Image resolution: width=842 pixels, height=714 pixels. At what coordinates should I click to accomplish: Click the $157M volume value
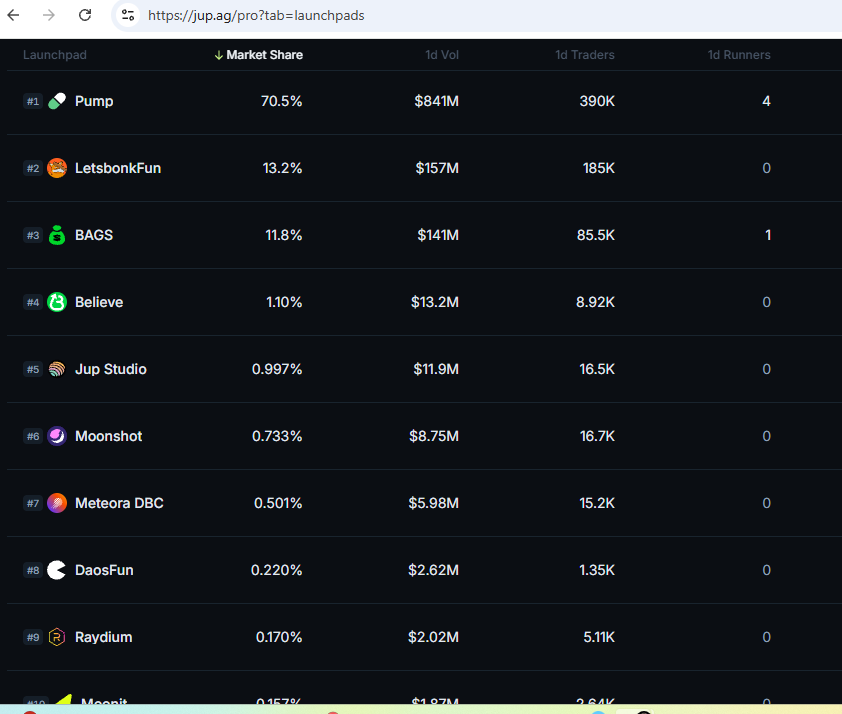[x=437, y=168]
